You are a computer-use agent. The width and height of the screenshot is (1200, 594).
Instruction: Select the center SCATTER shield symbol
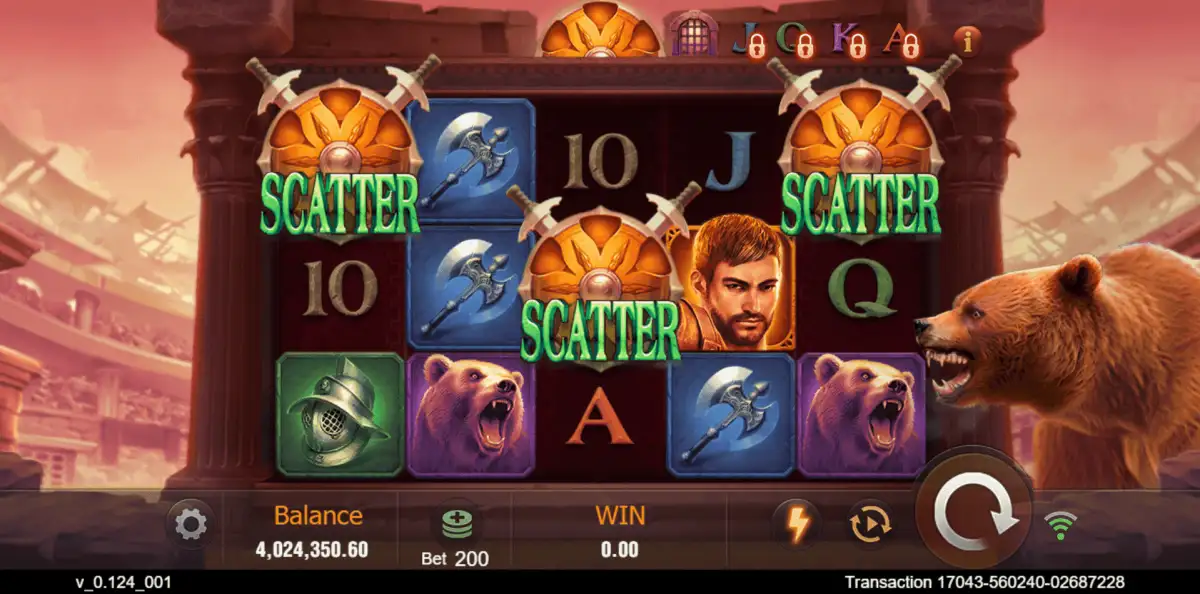601,275
